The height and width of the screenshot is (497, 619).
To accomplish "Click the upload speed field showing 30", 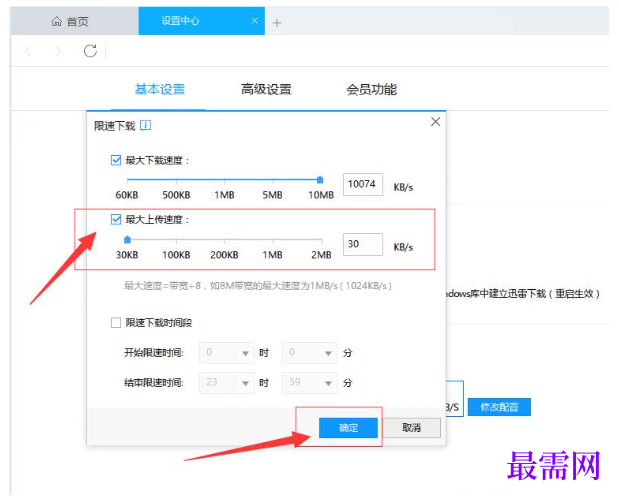I will click(363, 244).
